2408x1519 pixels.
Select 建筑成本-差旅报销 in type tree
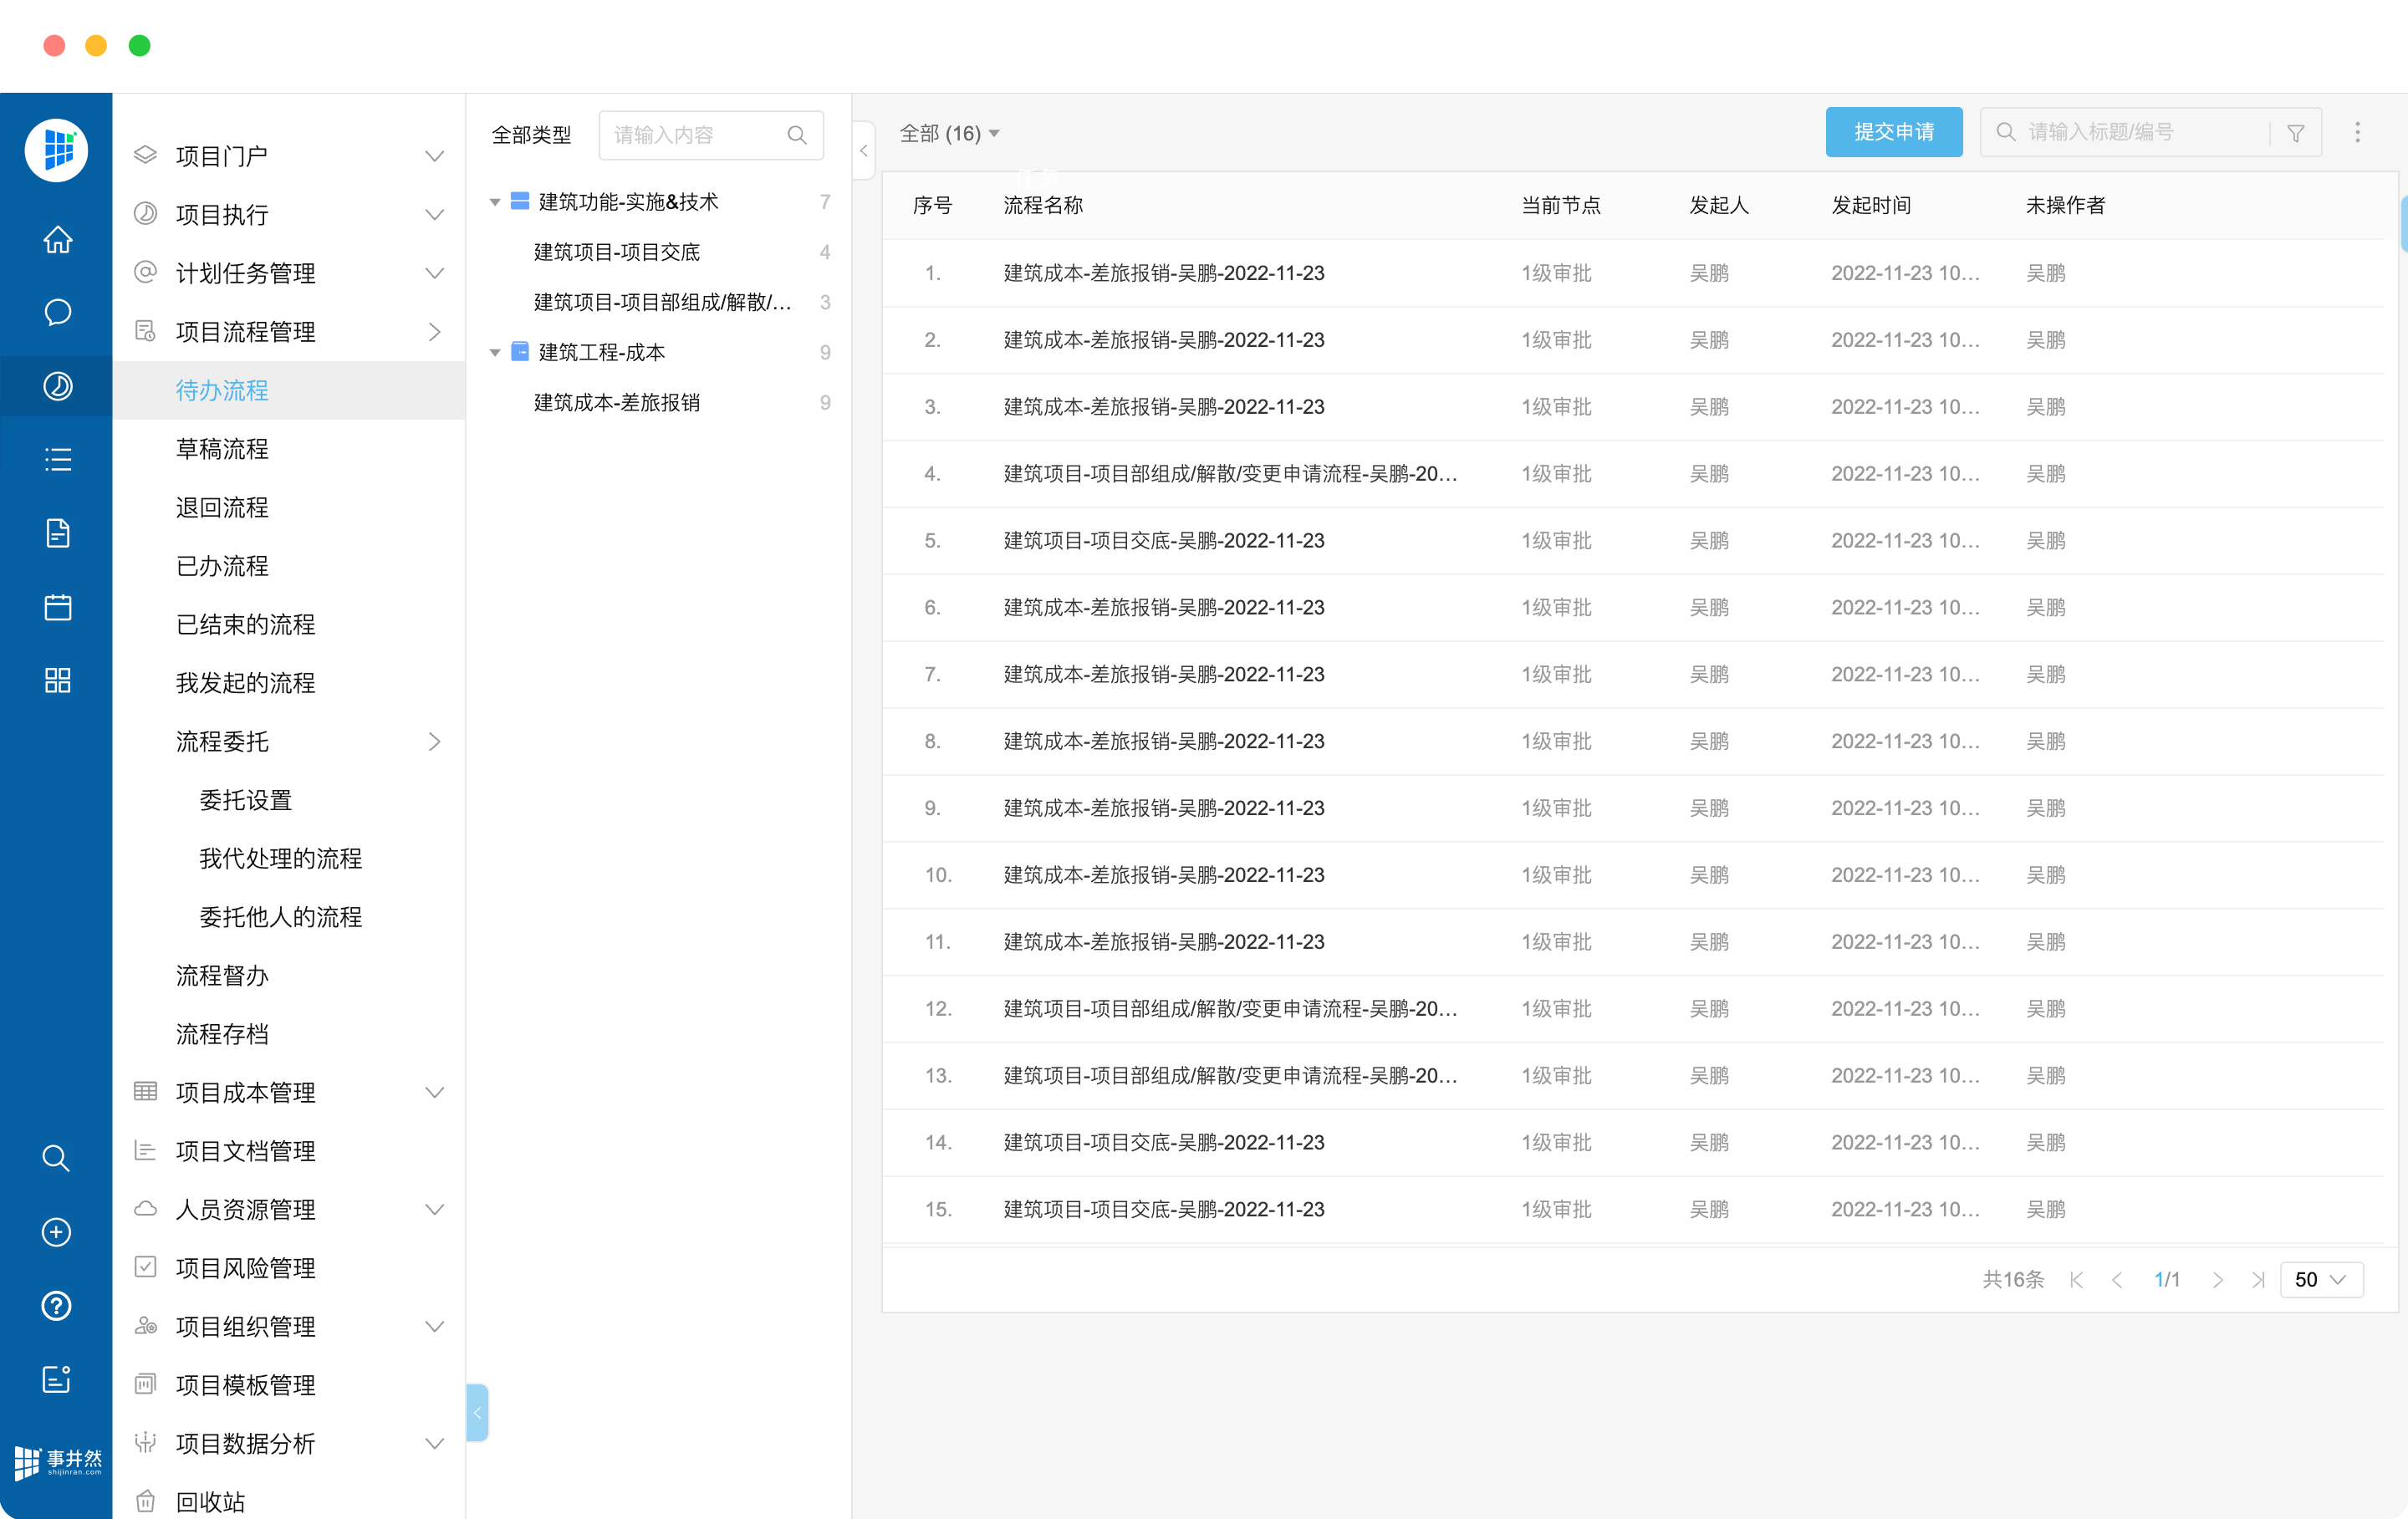click(x=616, y=402)
